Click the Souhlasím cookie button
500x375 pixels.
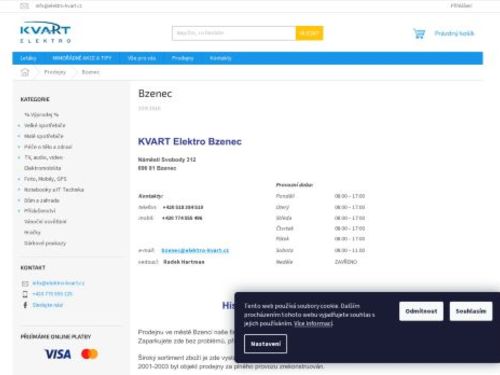471,311
